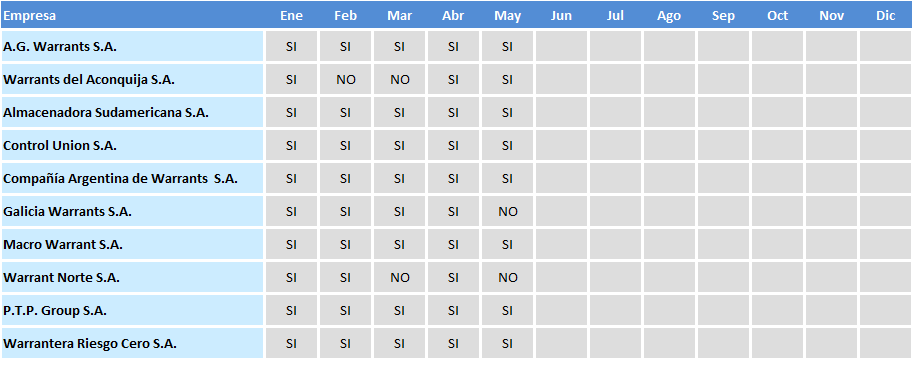The width and height of the screenshot is (913, 378).
Task: Select the NO cell for Aconquija in Mar
Action: pyautogui.click(x=399, y=80)
